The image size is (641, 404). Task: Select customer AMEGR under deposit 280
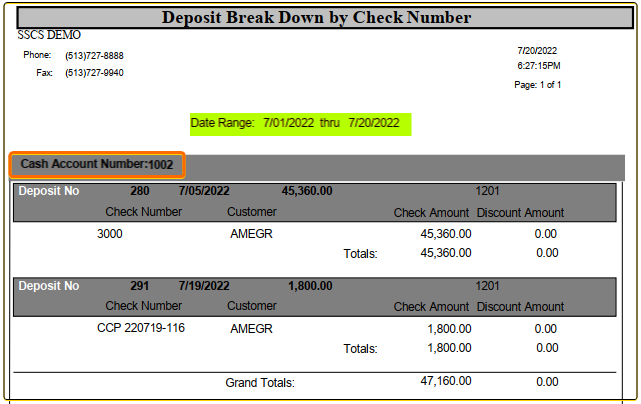point(251,234)
